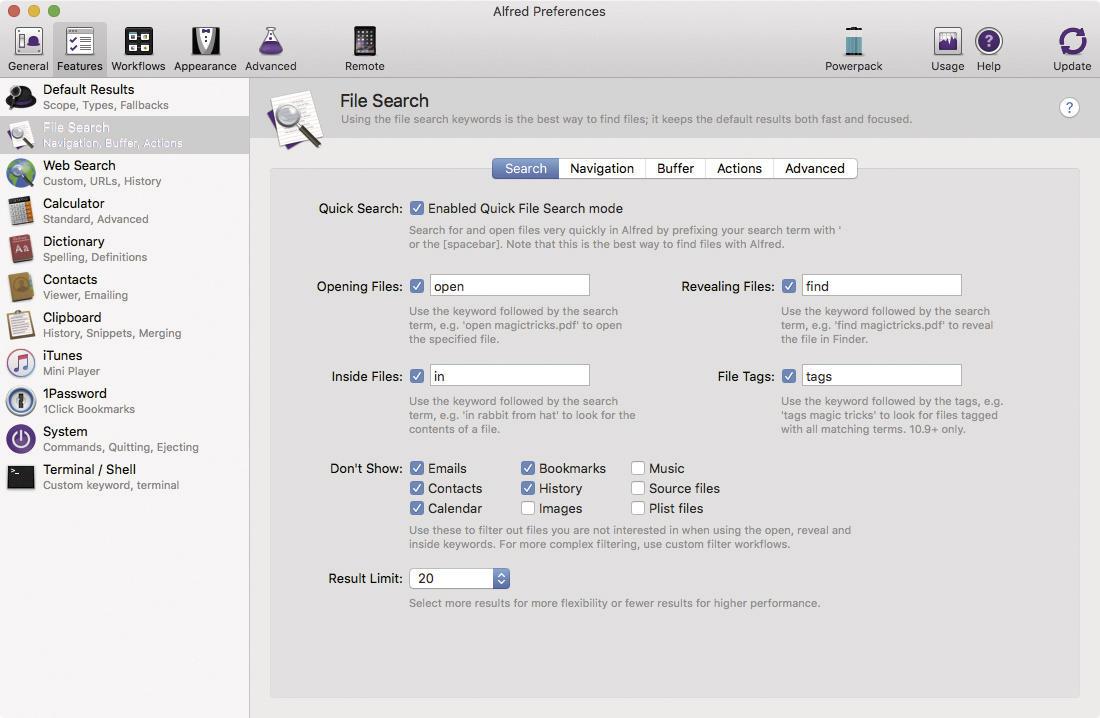
Task: Click the Help toolbar icon
Action: coord(988,49)
